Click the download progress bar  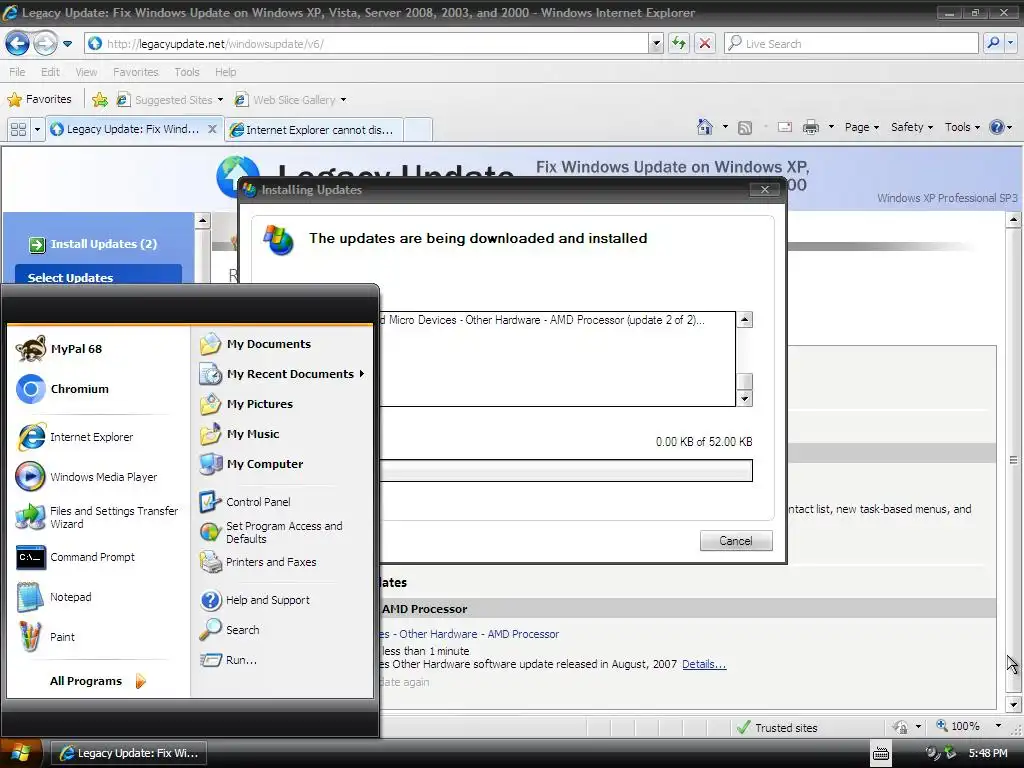point(566,470)
